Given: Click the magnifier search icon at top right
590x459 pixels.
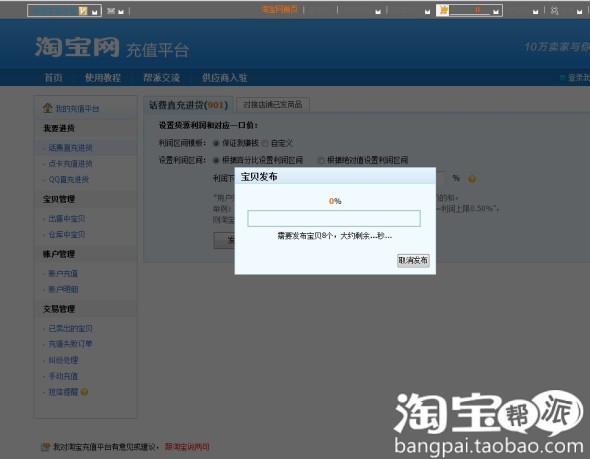Looking at the screenshot, I should coord(555,11).
